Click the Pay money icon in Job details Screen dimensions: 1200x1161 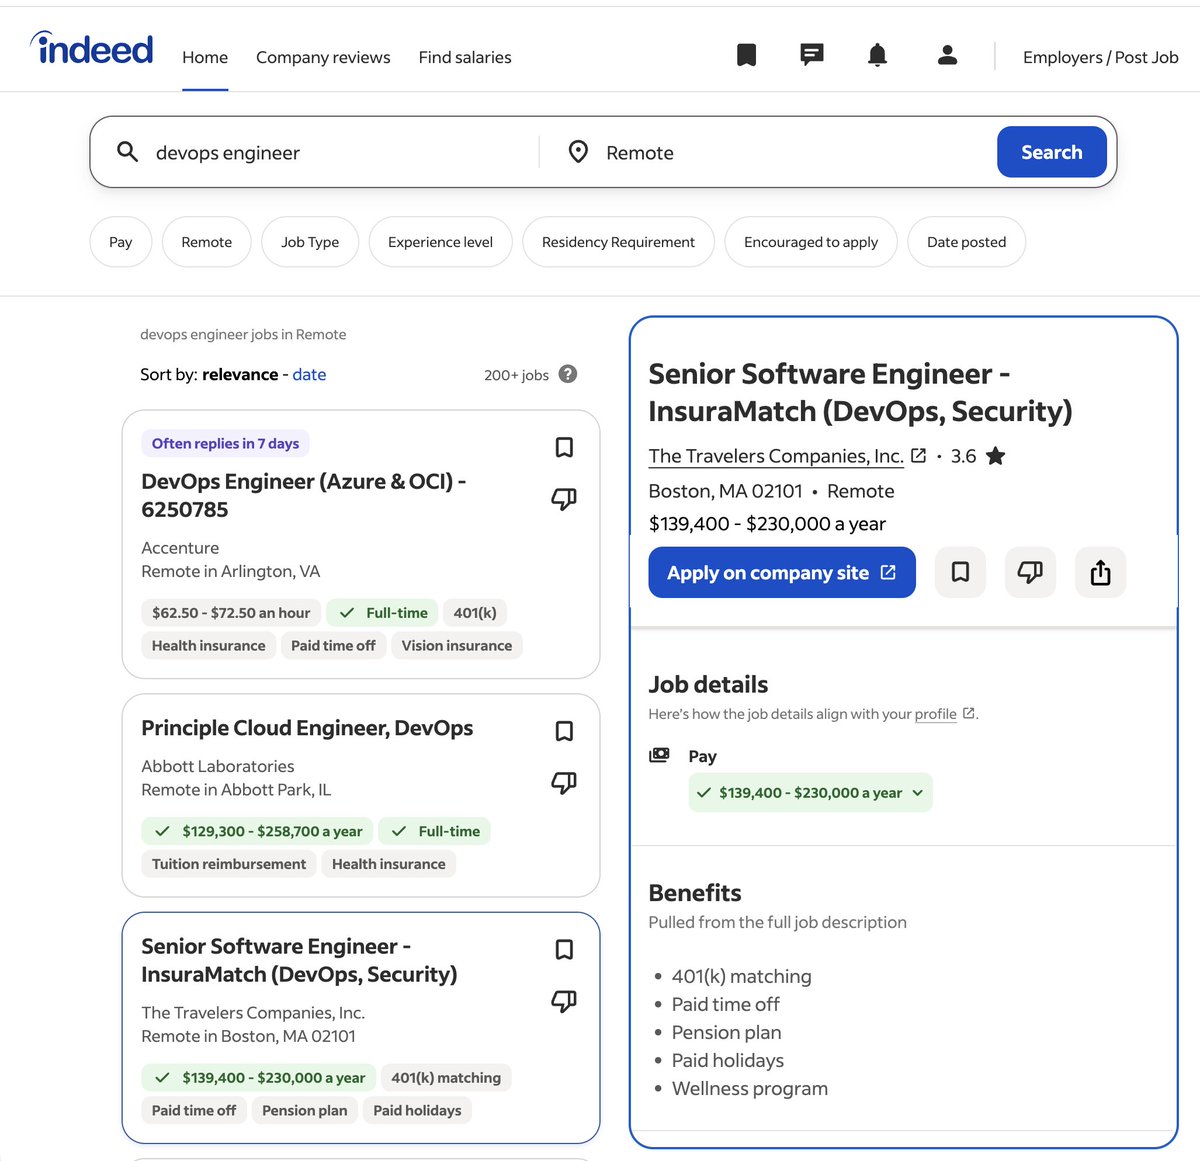(659, 755)
